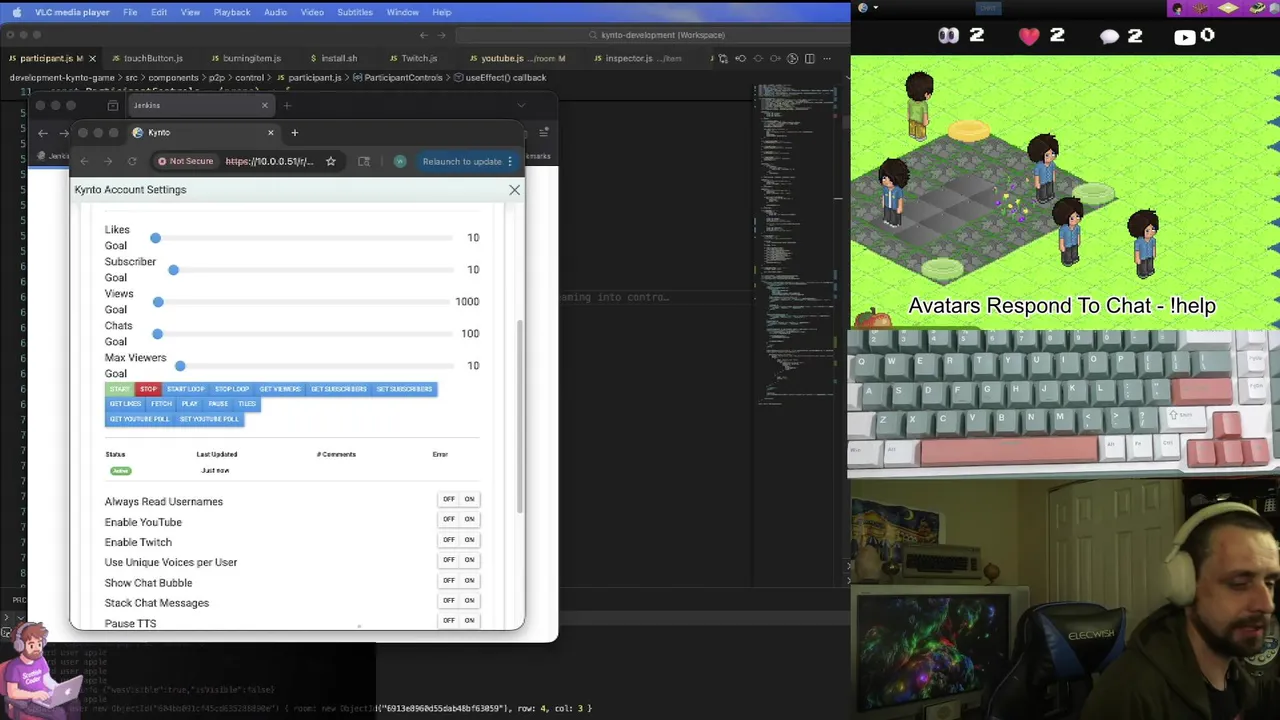Open the Not Secure site info chip
This screenshot has height=720, width=1280.
pyautogui.click(x=186, y=161)
